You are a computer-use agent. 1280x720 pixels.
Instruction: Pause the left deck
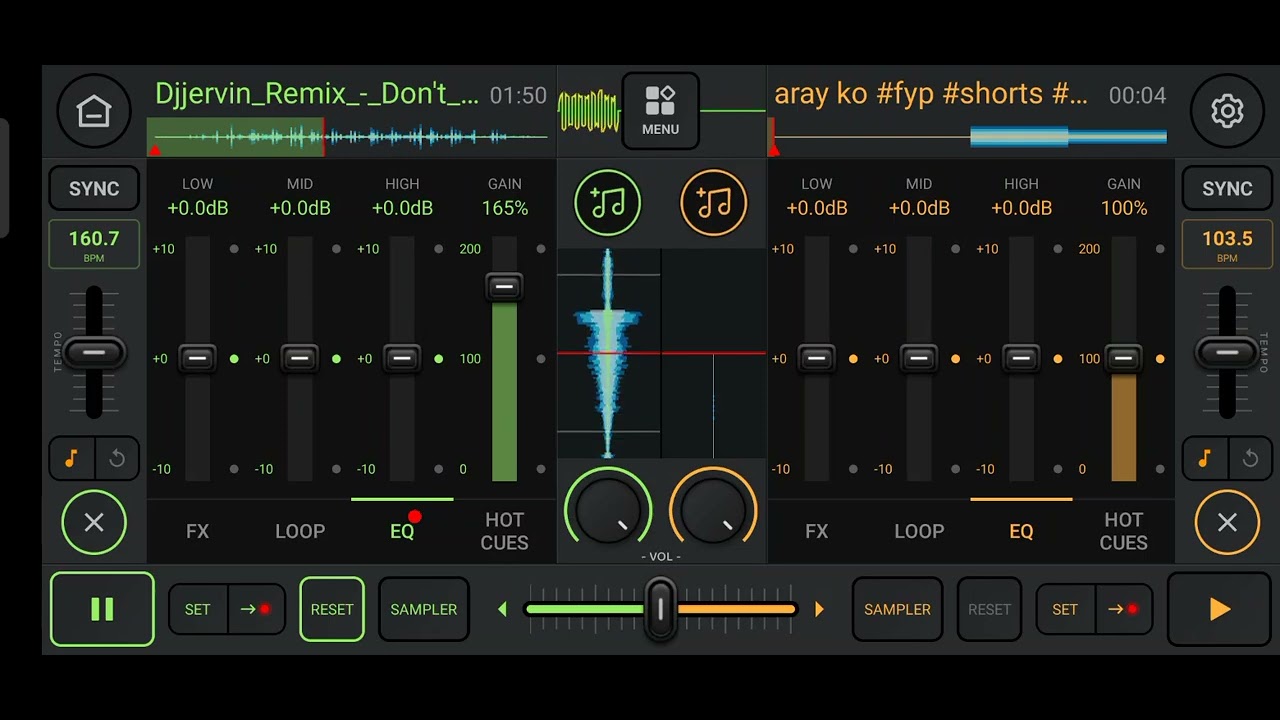point(102,609)
